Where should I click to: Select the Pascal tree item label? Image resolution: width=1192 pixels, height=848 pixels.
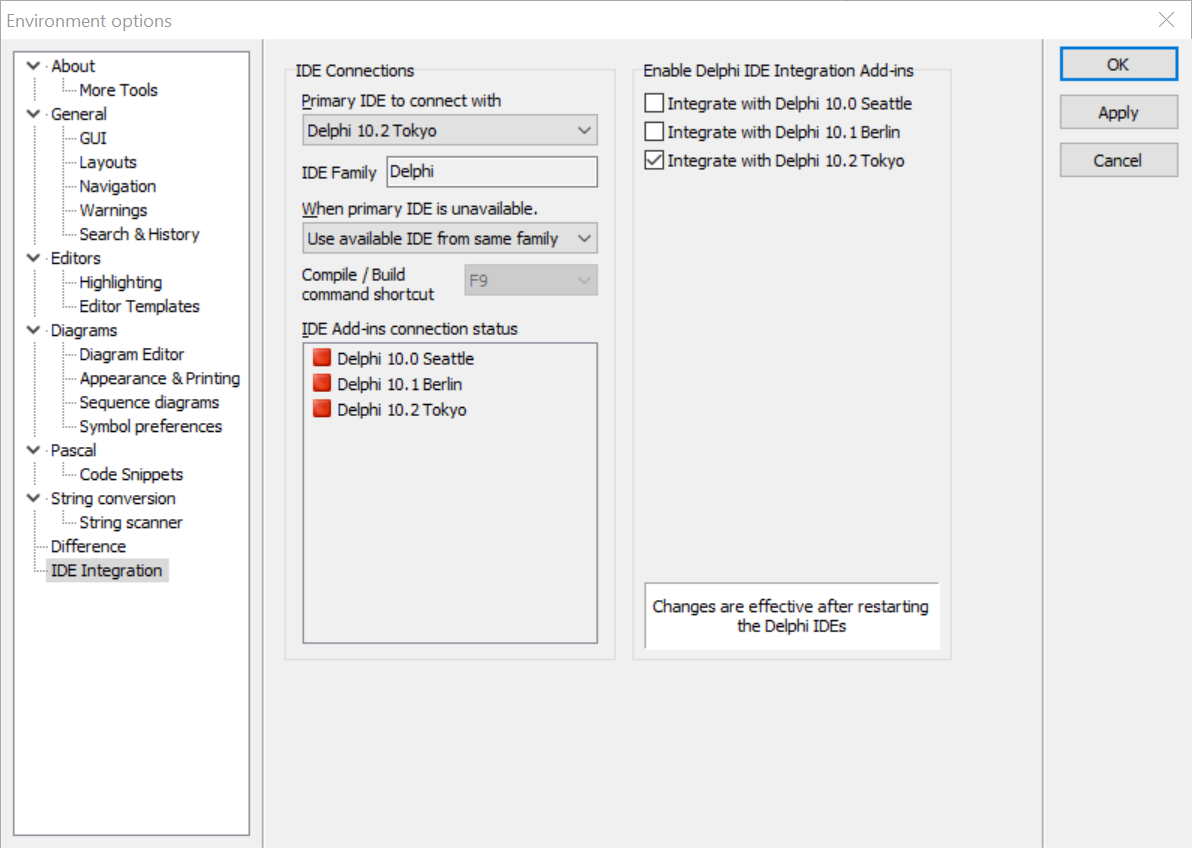click(x=73, y=450)
